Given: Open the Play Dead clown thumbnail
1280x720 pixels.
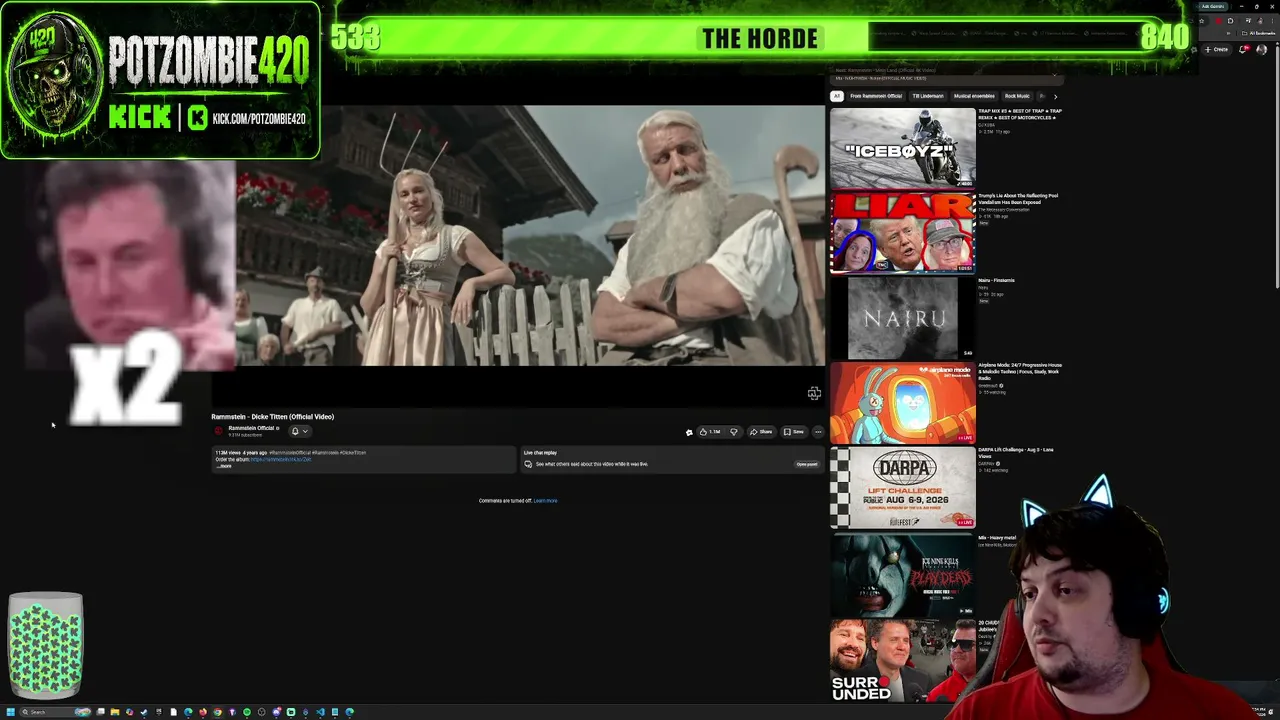Looking at the screenshot, I should 902,574.
